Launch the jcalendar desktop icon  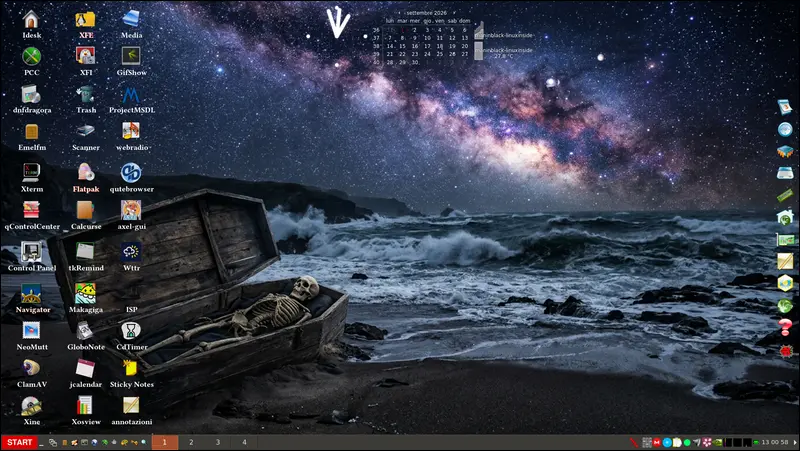(85, 368)
